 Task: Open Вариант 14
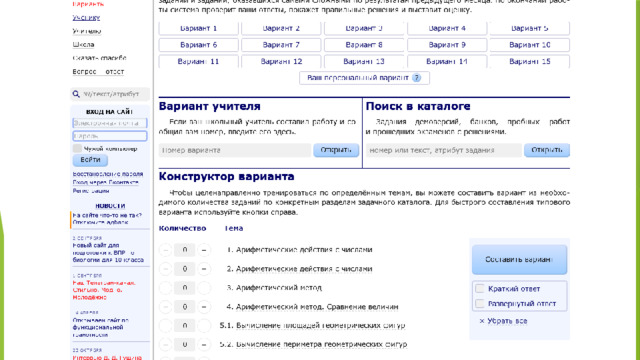click(447, 61)
